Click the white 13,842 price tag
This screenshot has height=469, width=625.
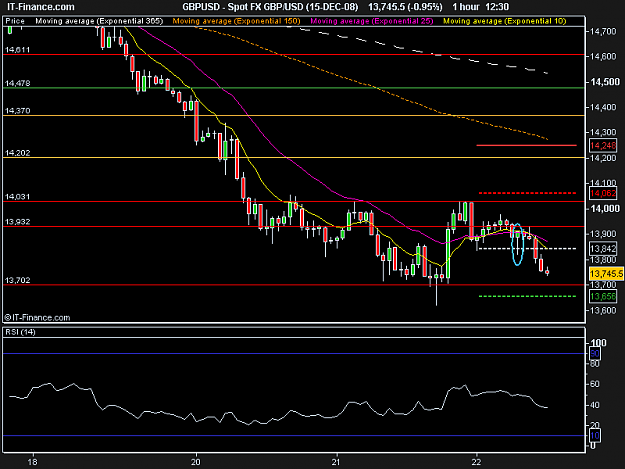pos(603,249)
